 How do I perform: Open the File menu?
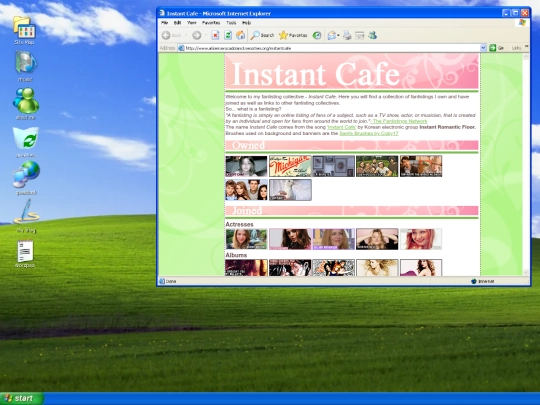pyautogui.click(x=165, y=23)
